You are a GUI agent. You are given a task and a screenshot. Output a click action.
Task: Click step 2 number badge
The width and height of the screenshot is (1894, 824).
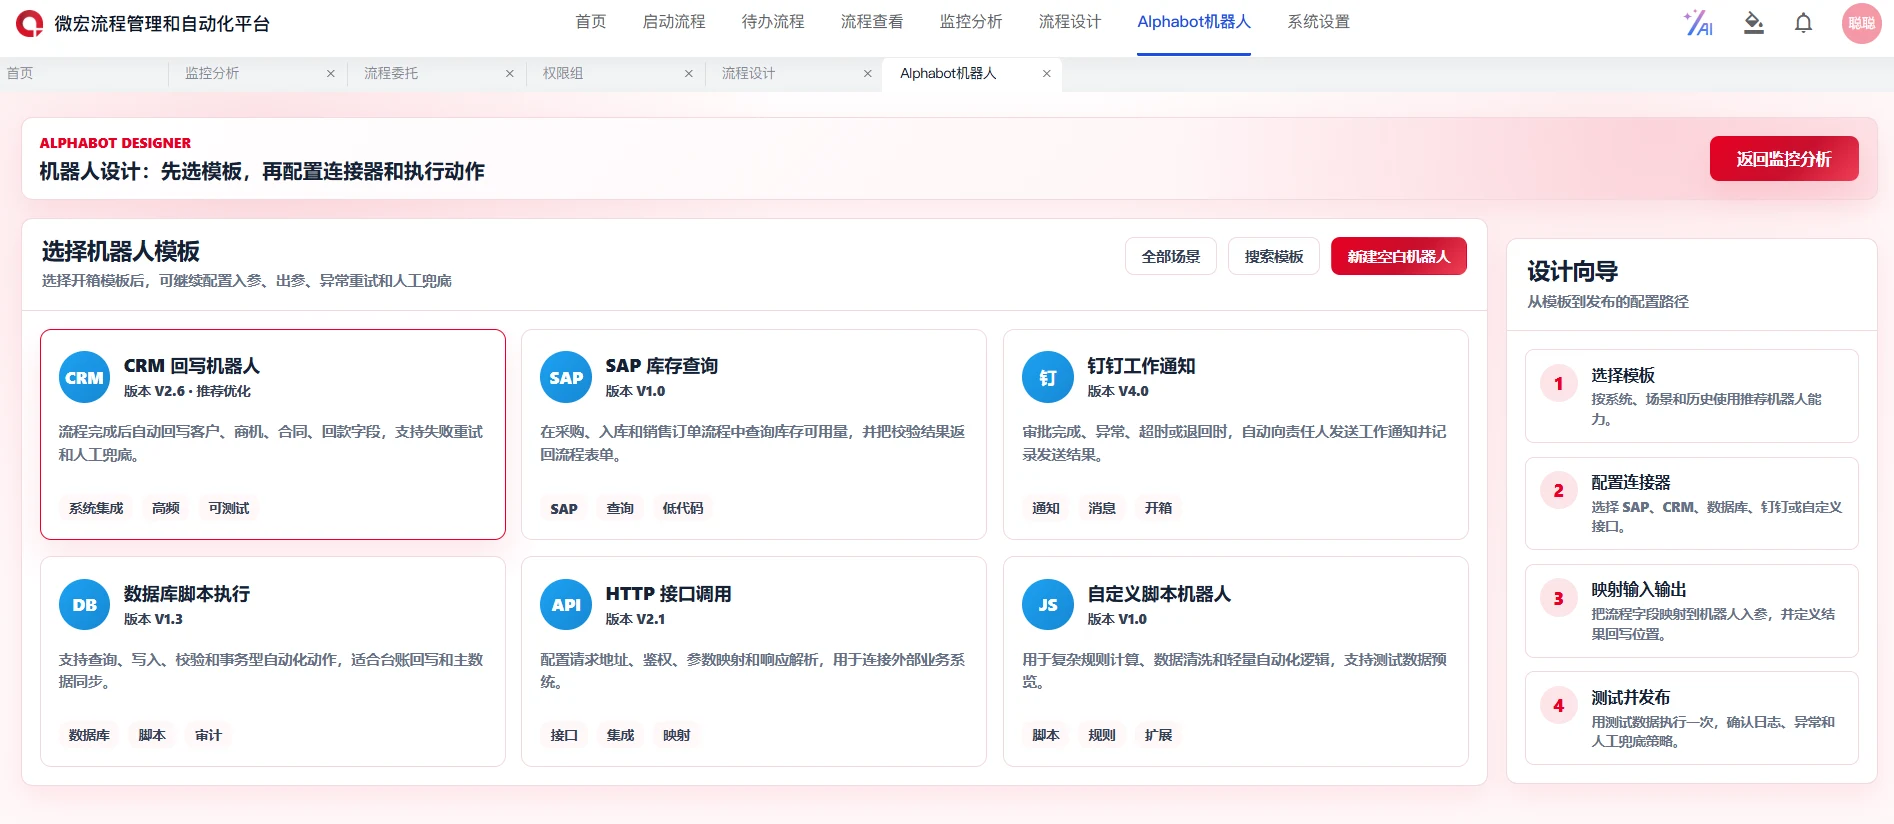click(1558, 490)
